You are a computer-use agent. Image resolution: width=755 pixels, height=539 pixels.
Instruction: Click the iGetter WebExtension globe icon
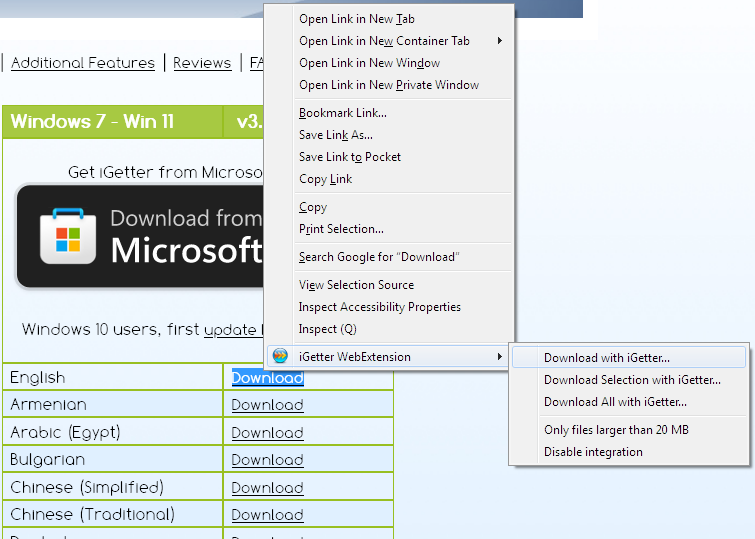pyautogui.click(x=280, y=357)
